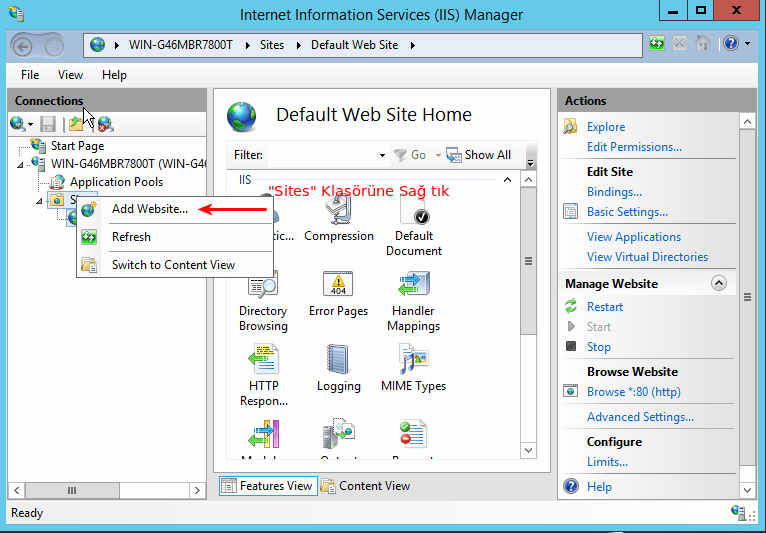Open the Logging feature

[338, 368]
